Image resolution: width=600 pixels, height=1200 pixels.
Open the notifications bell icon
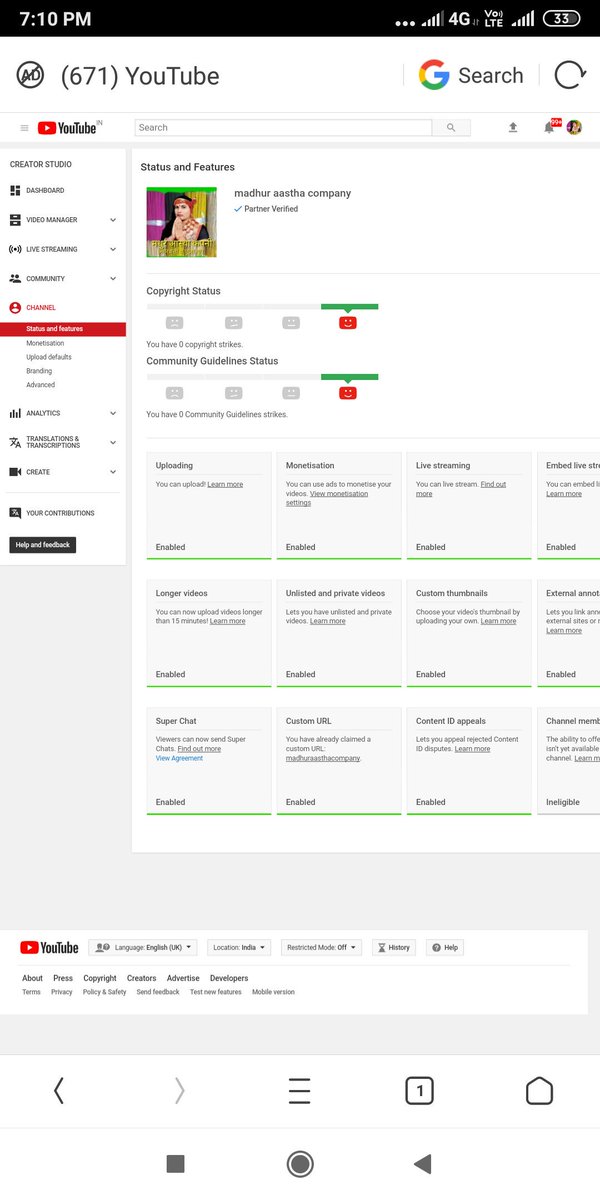coord(549,127)
